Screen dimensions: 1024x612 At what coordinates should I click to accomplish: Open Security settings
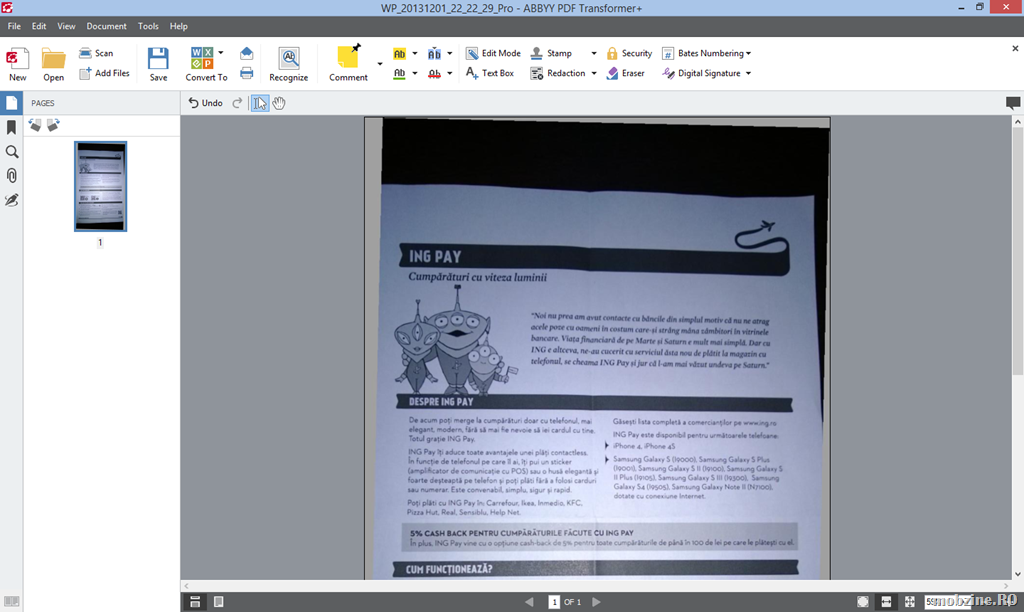point(629,53)
